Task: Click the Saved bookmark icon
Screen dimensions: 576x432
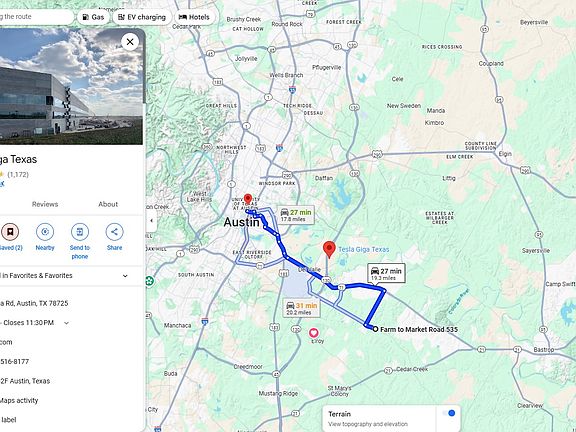Action: coord(10,232)
